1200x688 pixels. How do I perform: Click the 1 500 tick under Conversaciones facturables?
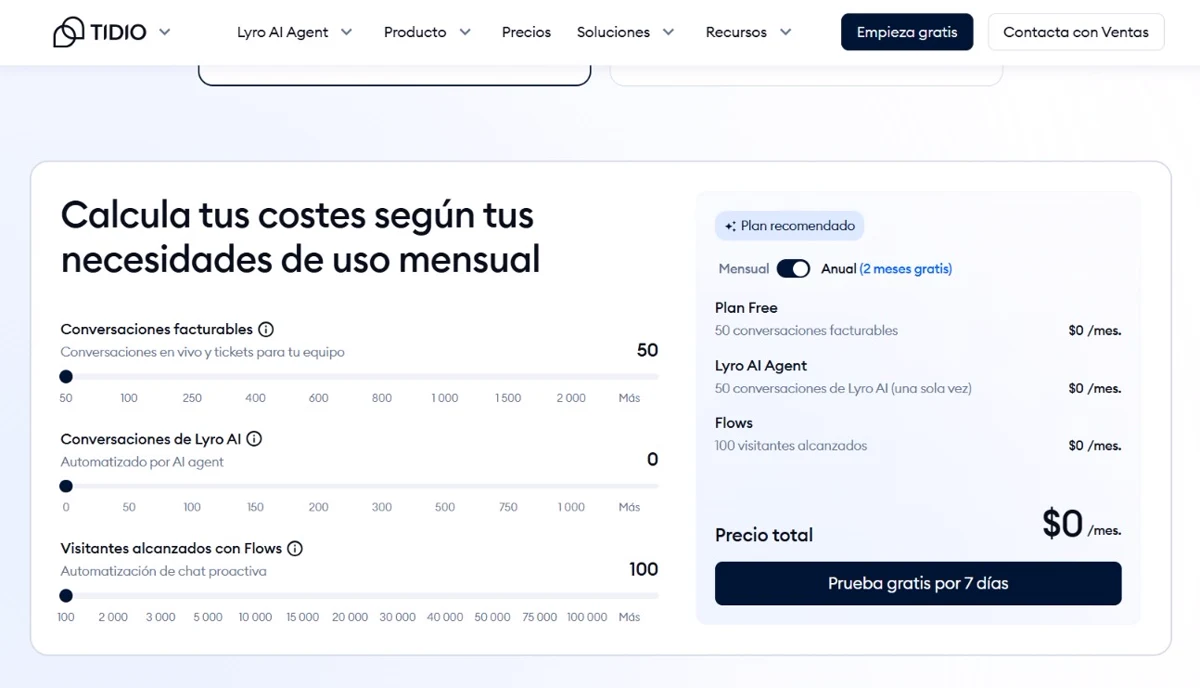click(x=508, y=398)
